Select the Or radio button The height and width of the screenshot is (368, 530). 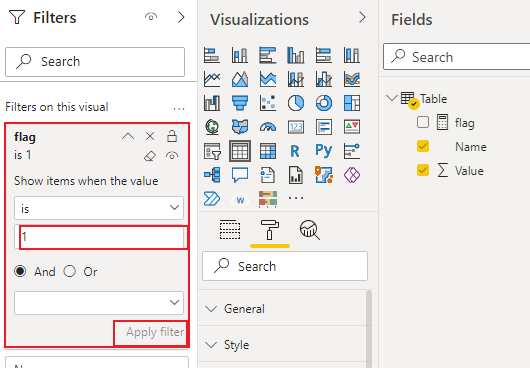[x=70, y=271]
